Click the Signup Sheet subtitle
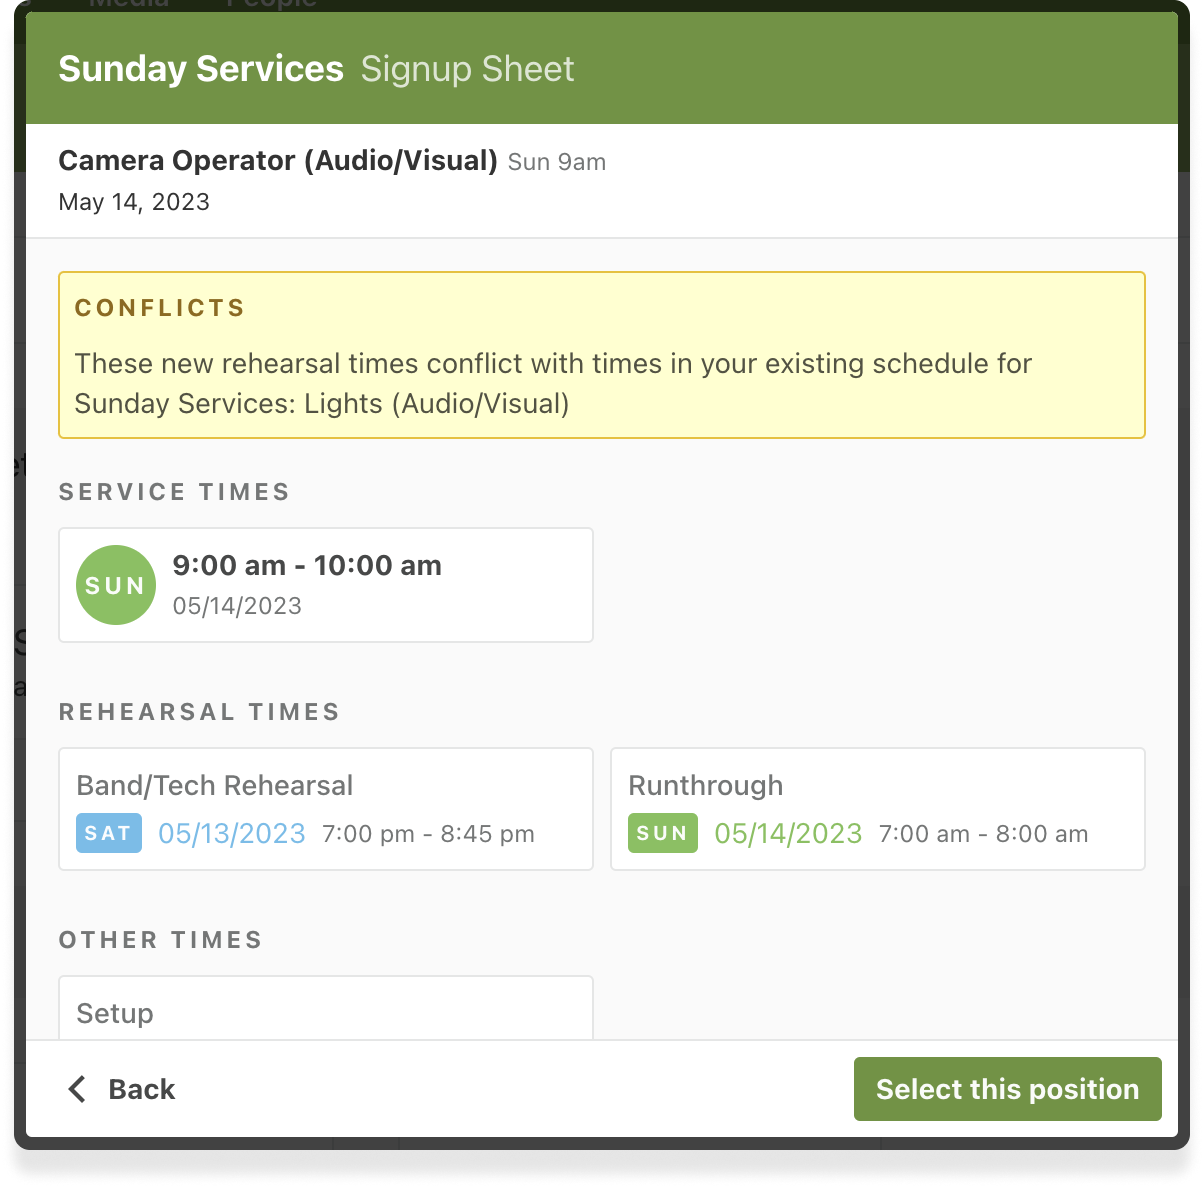 (x=467, y=69)
